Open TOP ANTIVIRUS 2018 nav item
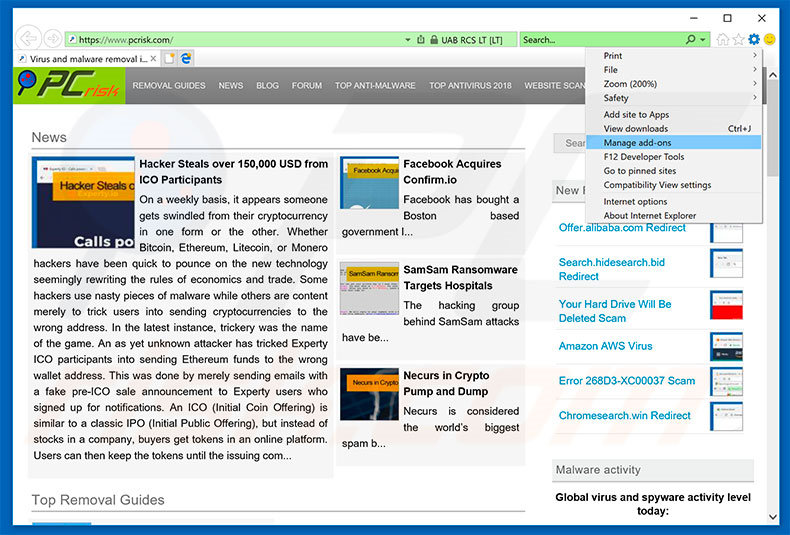The width and height of the screenshot is (790, 535). pyautogui.click(x=470, y=86)
